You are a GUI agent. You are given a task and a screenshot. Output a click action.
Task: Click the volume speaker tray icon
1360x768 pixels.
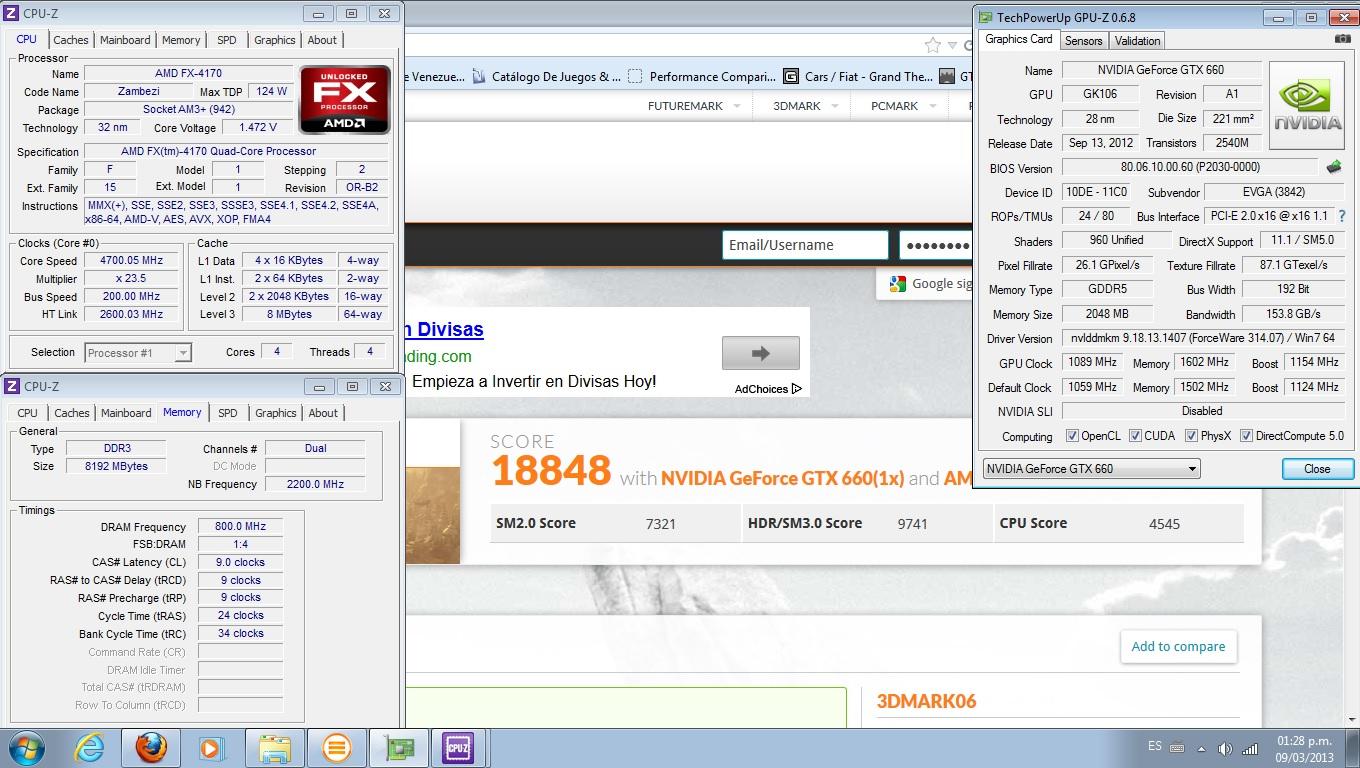(1226, 748)
